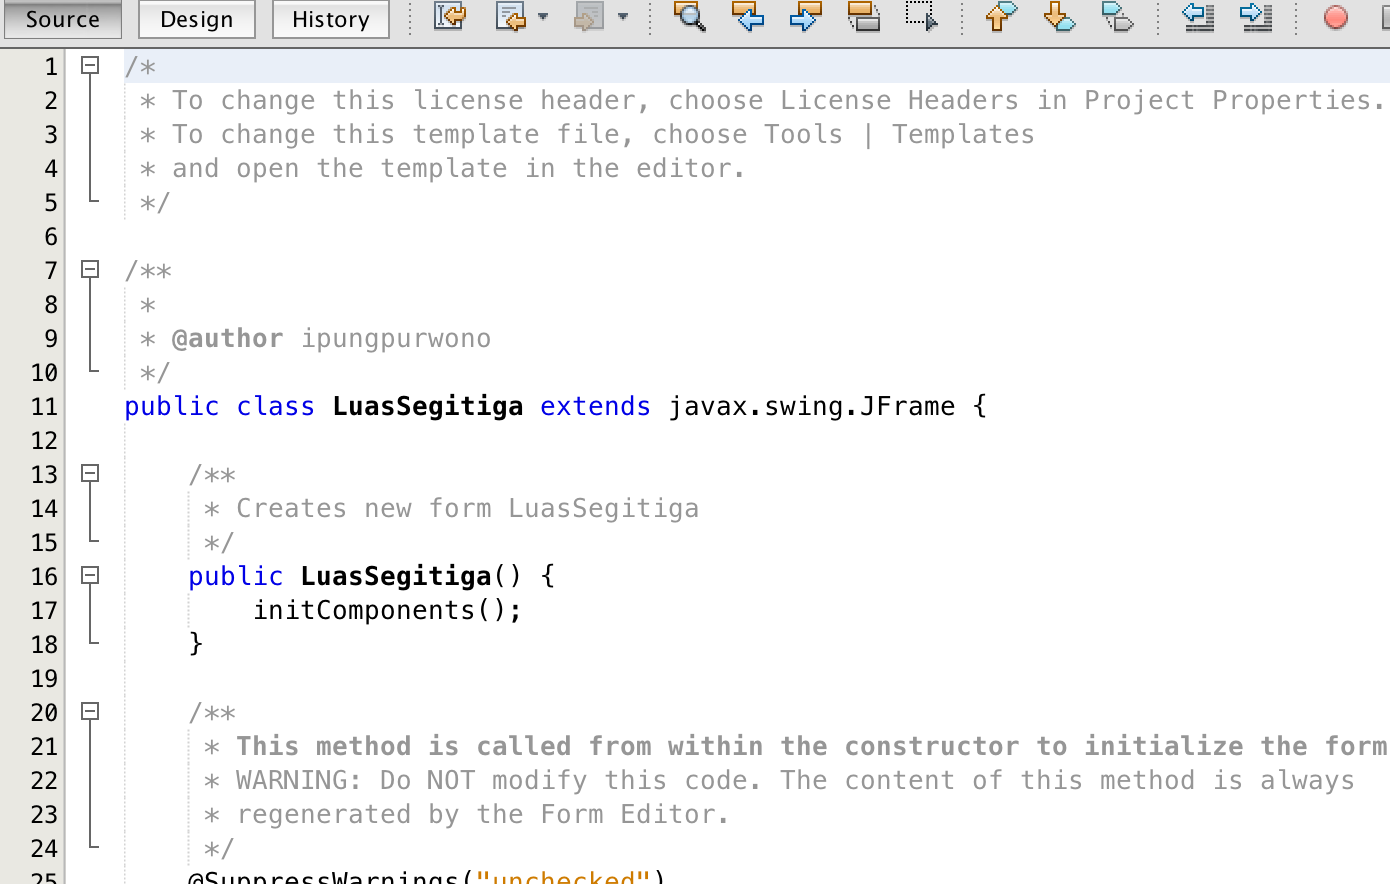Open the forward navigation history dropdown
This screenshot has width=1390, height=884.
[x=623, y=18]
